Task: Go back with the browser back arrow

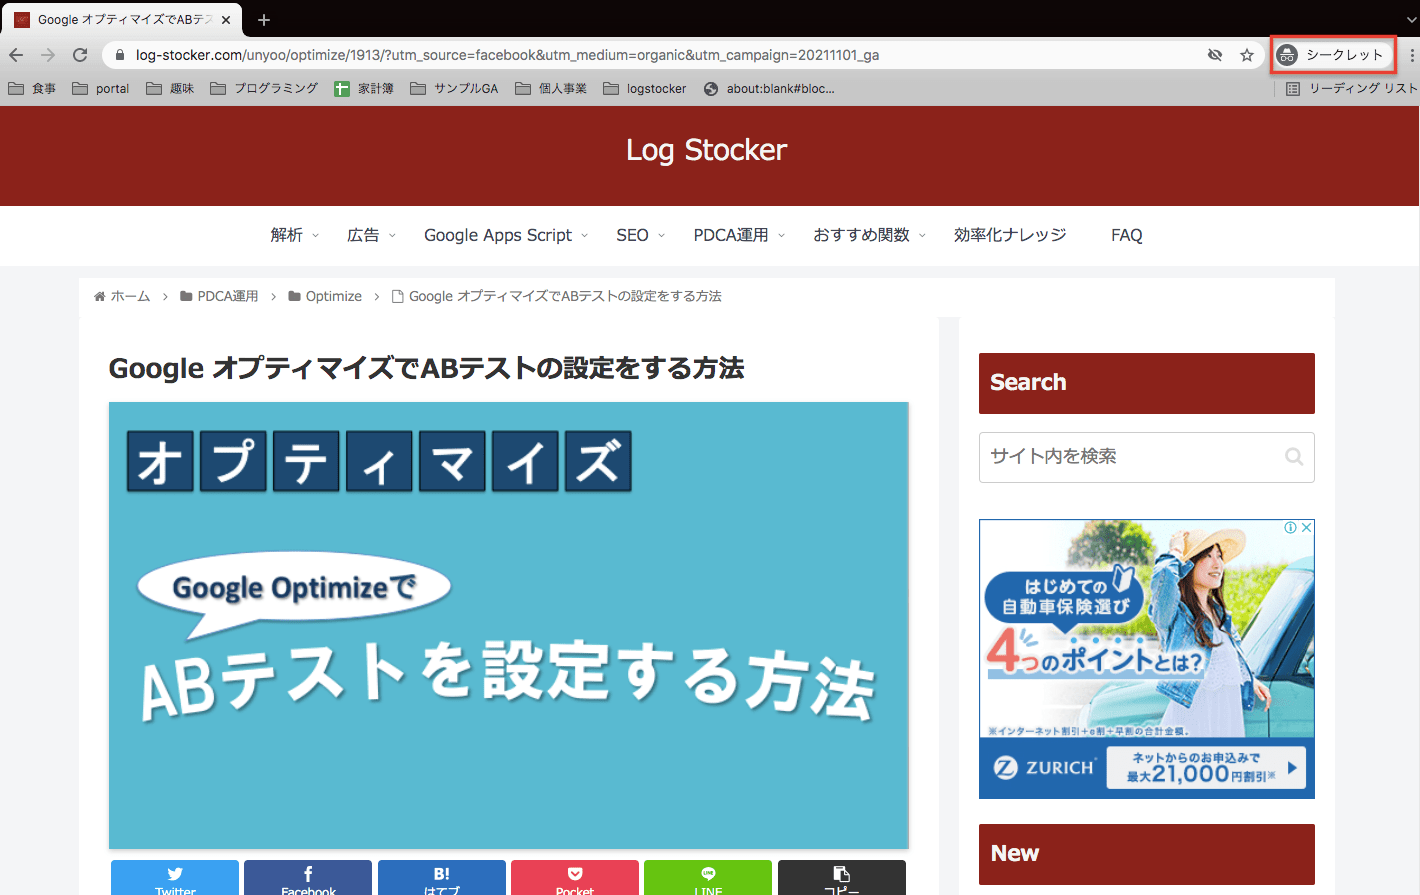Action: [16, 55]
